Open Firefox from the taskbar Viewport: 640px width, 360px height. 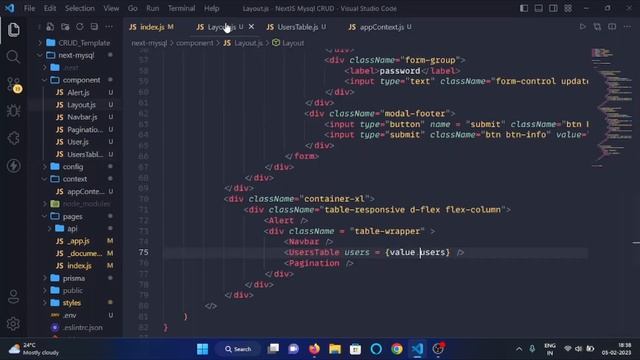[314, 349]
